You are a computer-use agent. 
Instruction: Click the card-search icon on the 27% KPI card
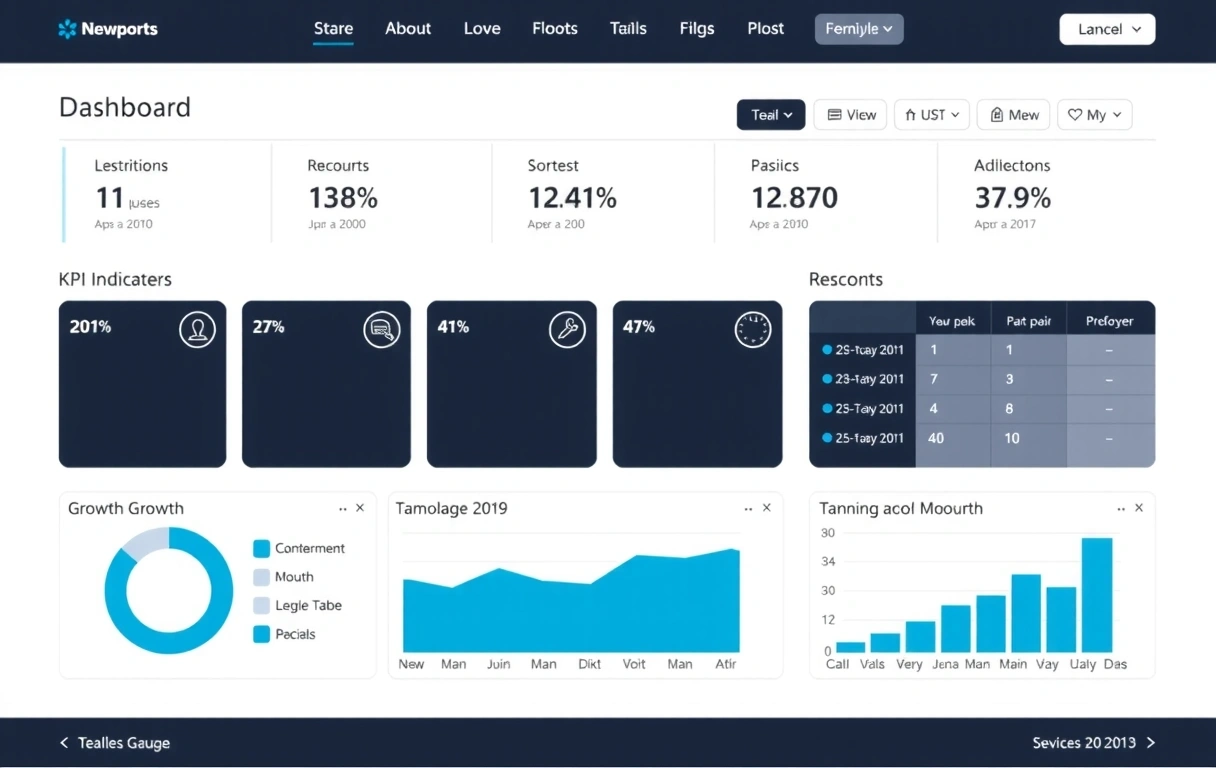tap(382, 329)
